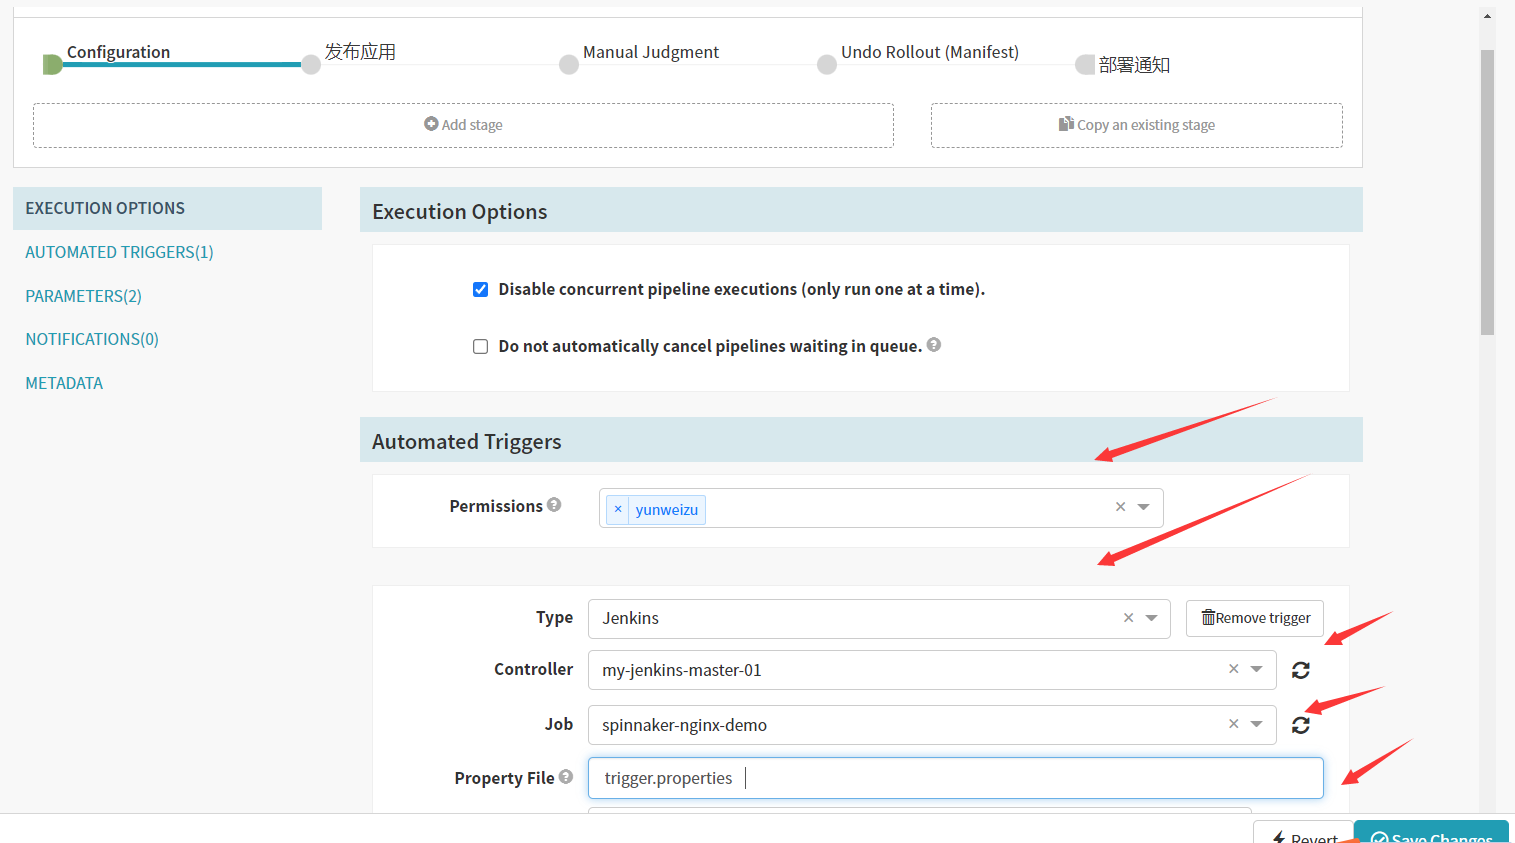Open the Manual Judgment stage label

point(651,52)
